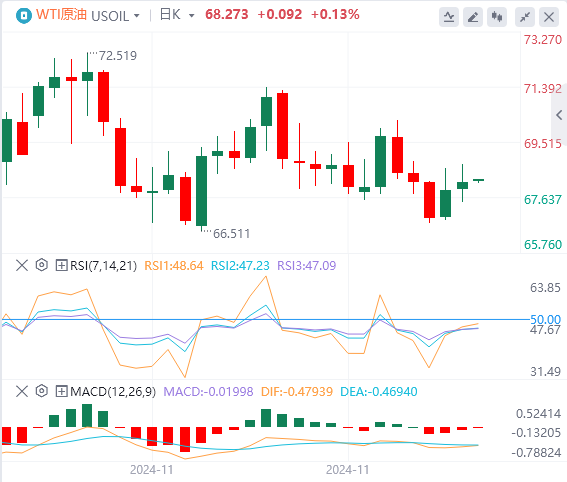Shrink chart with the collapse arrows icon

(525, 17)
